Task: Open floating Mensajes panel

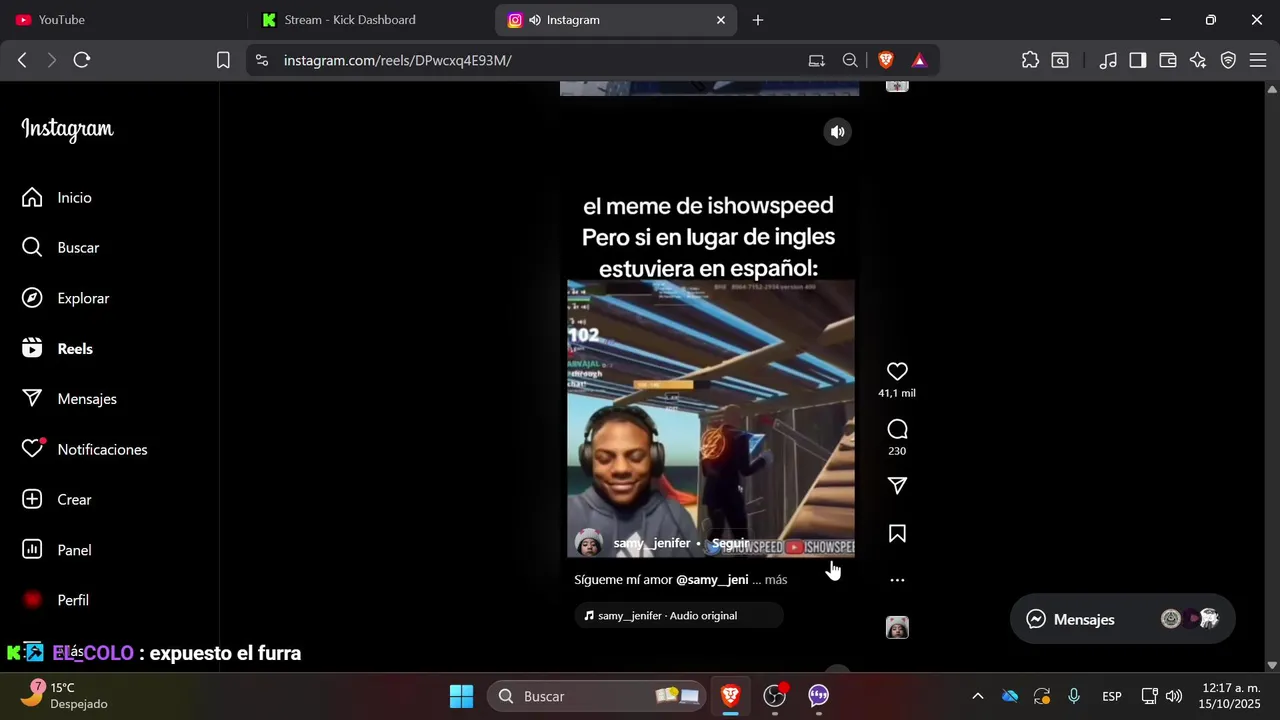Action: (1122, 619)
